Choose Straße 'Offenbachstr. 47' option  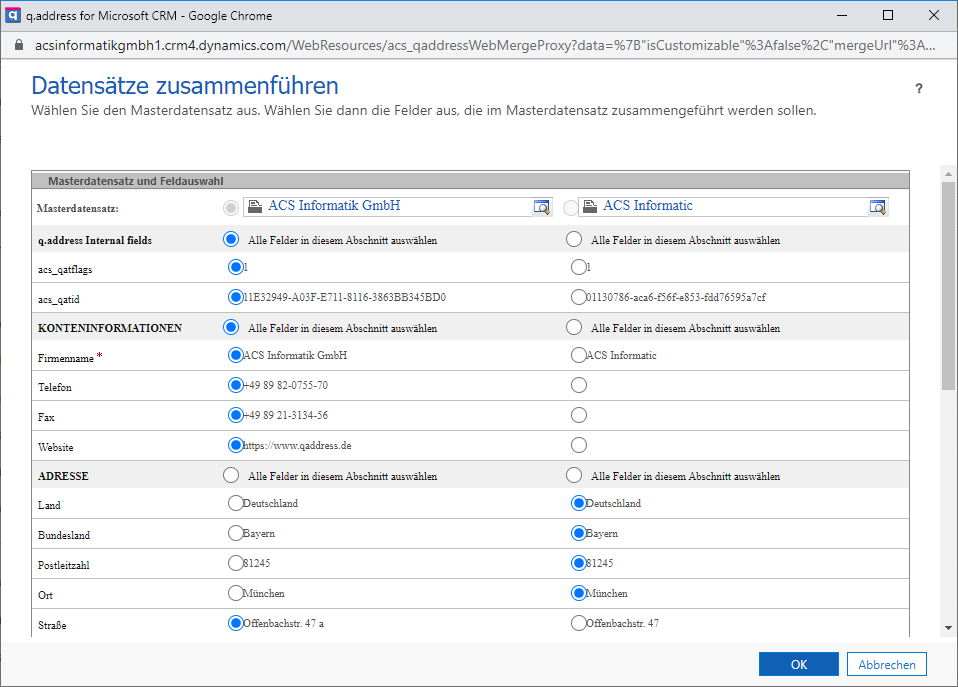(578, 623)
